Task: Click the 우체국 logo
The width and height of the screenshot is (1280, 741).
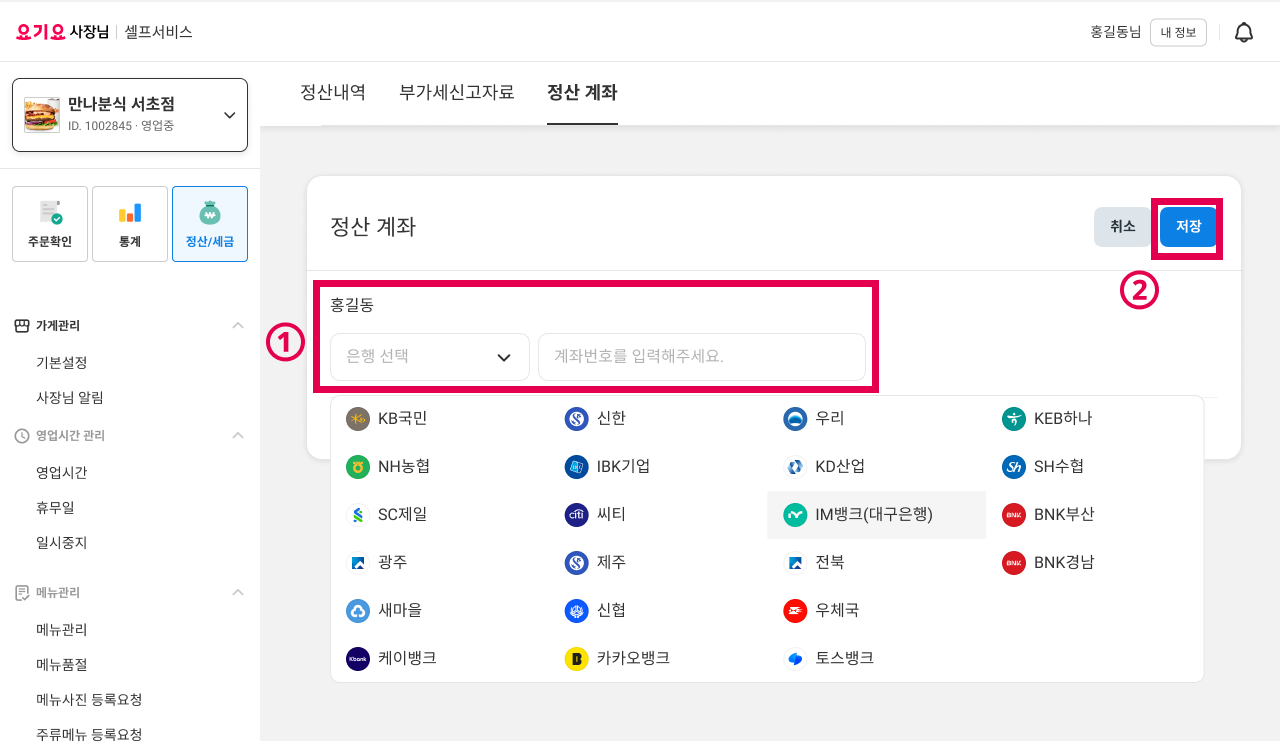Action: 795,611
